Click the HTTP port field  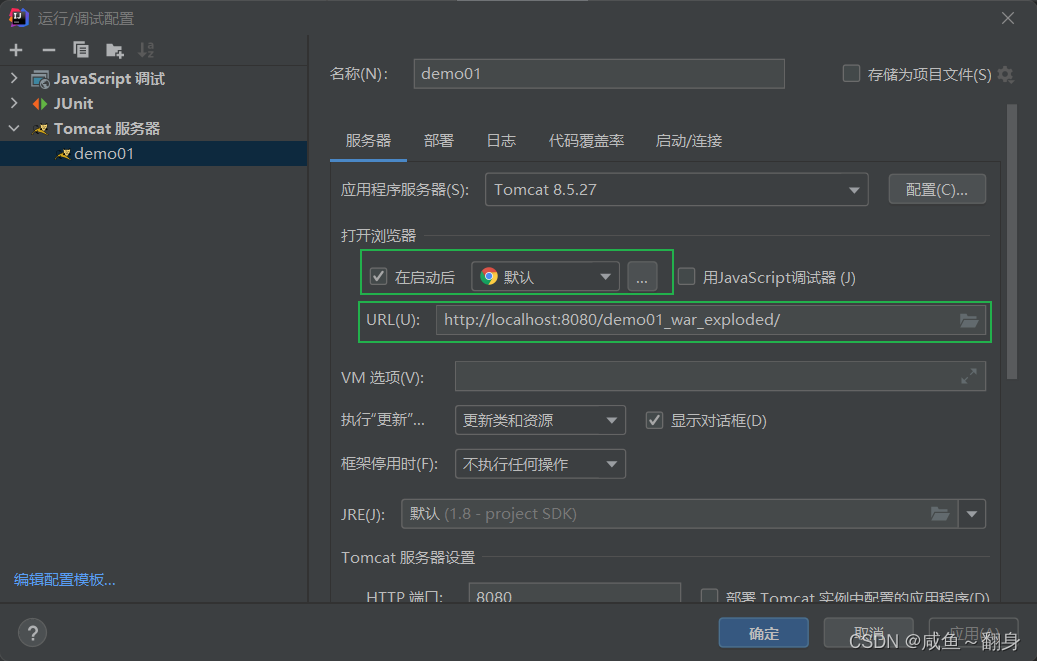click(575, 593)
